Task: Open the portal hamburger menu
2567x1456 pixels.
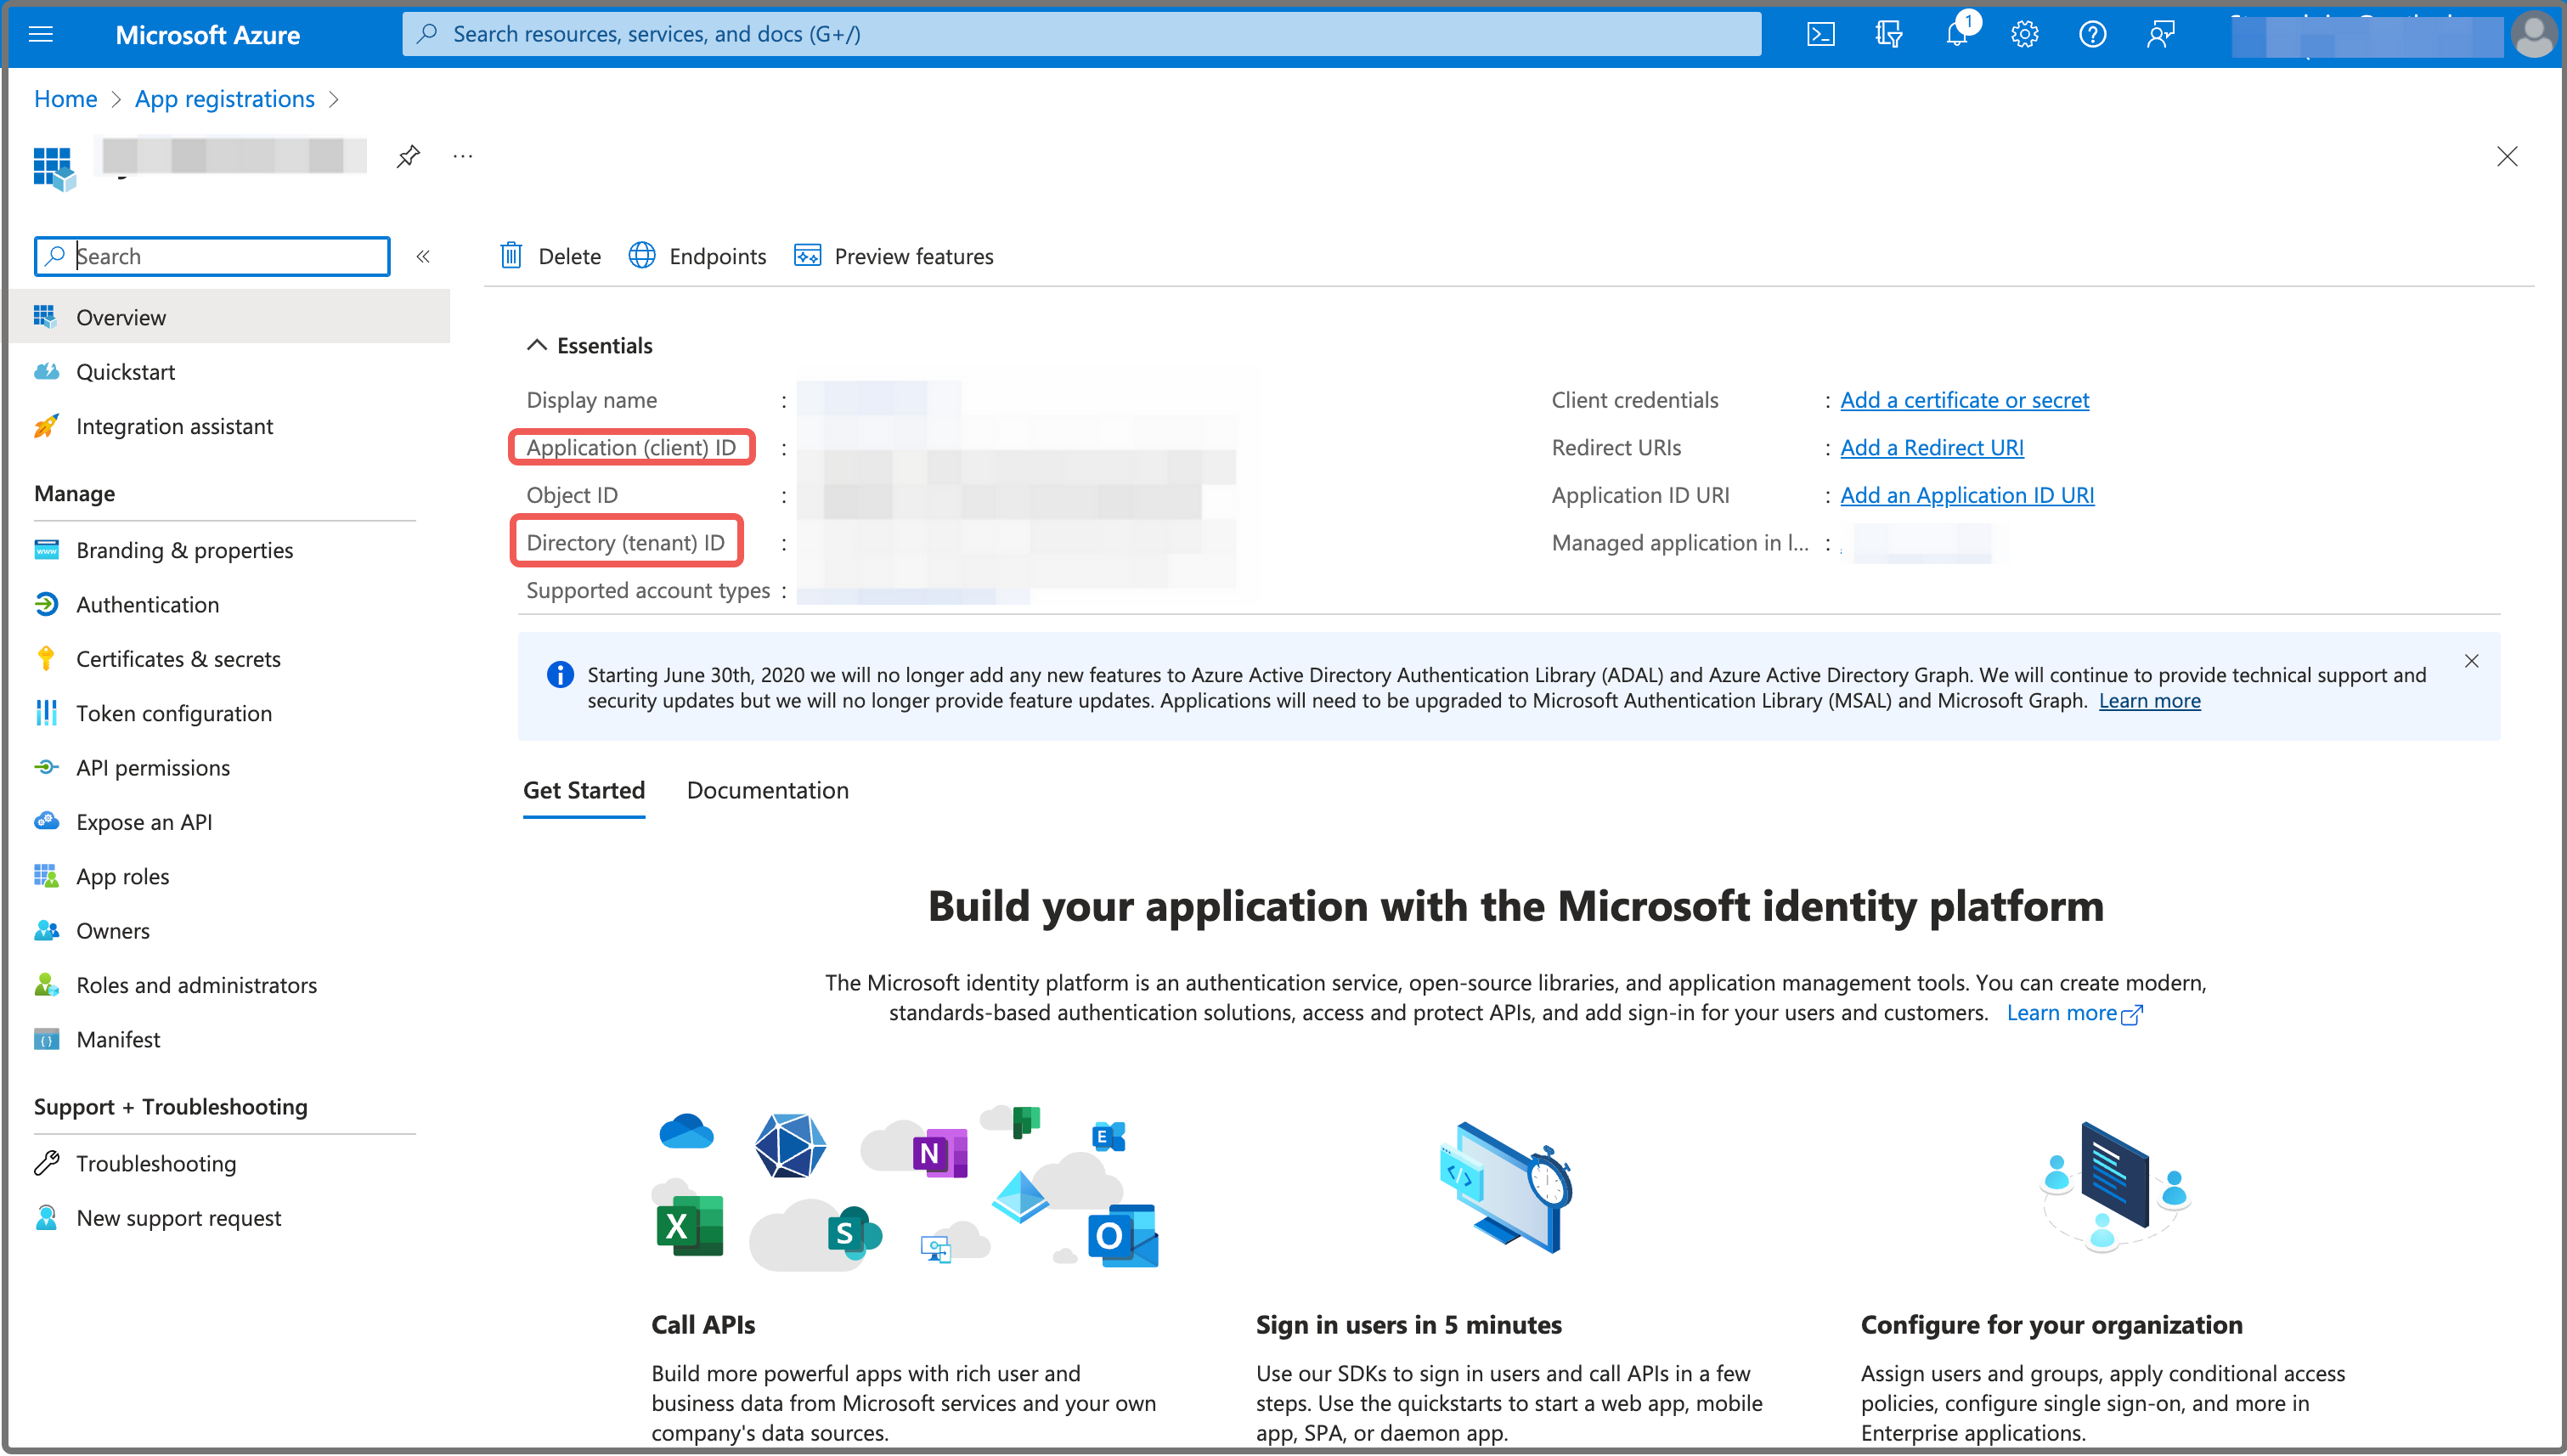Action: 41,34
